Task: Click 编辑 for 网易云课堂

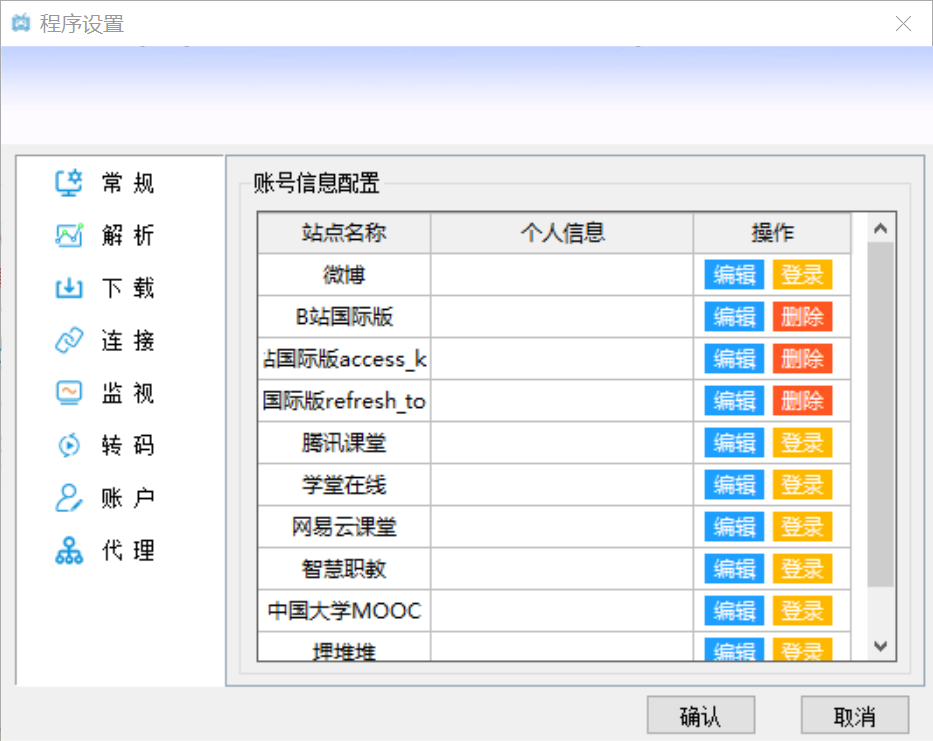Action: (x=734, y=527)
